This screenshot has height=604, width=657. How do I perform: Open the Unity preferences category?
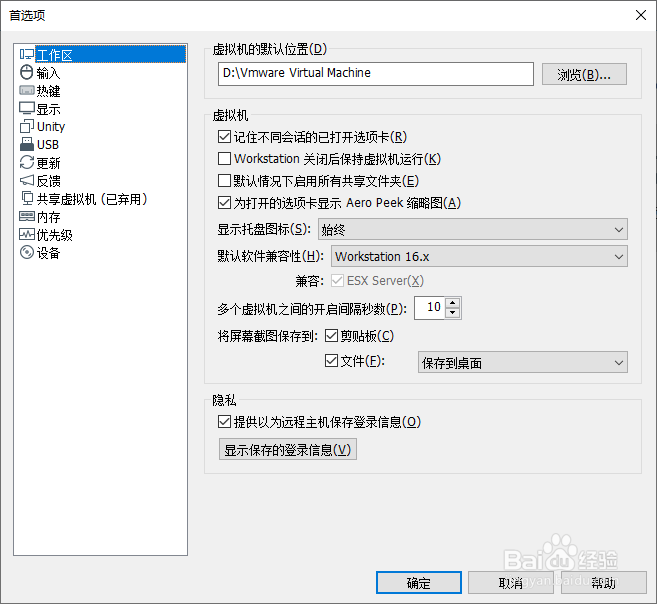[51, 126]
